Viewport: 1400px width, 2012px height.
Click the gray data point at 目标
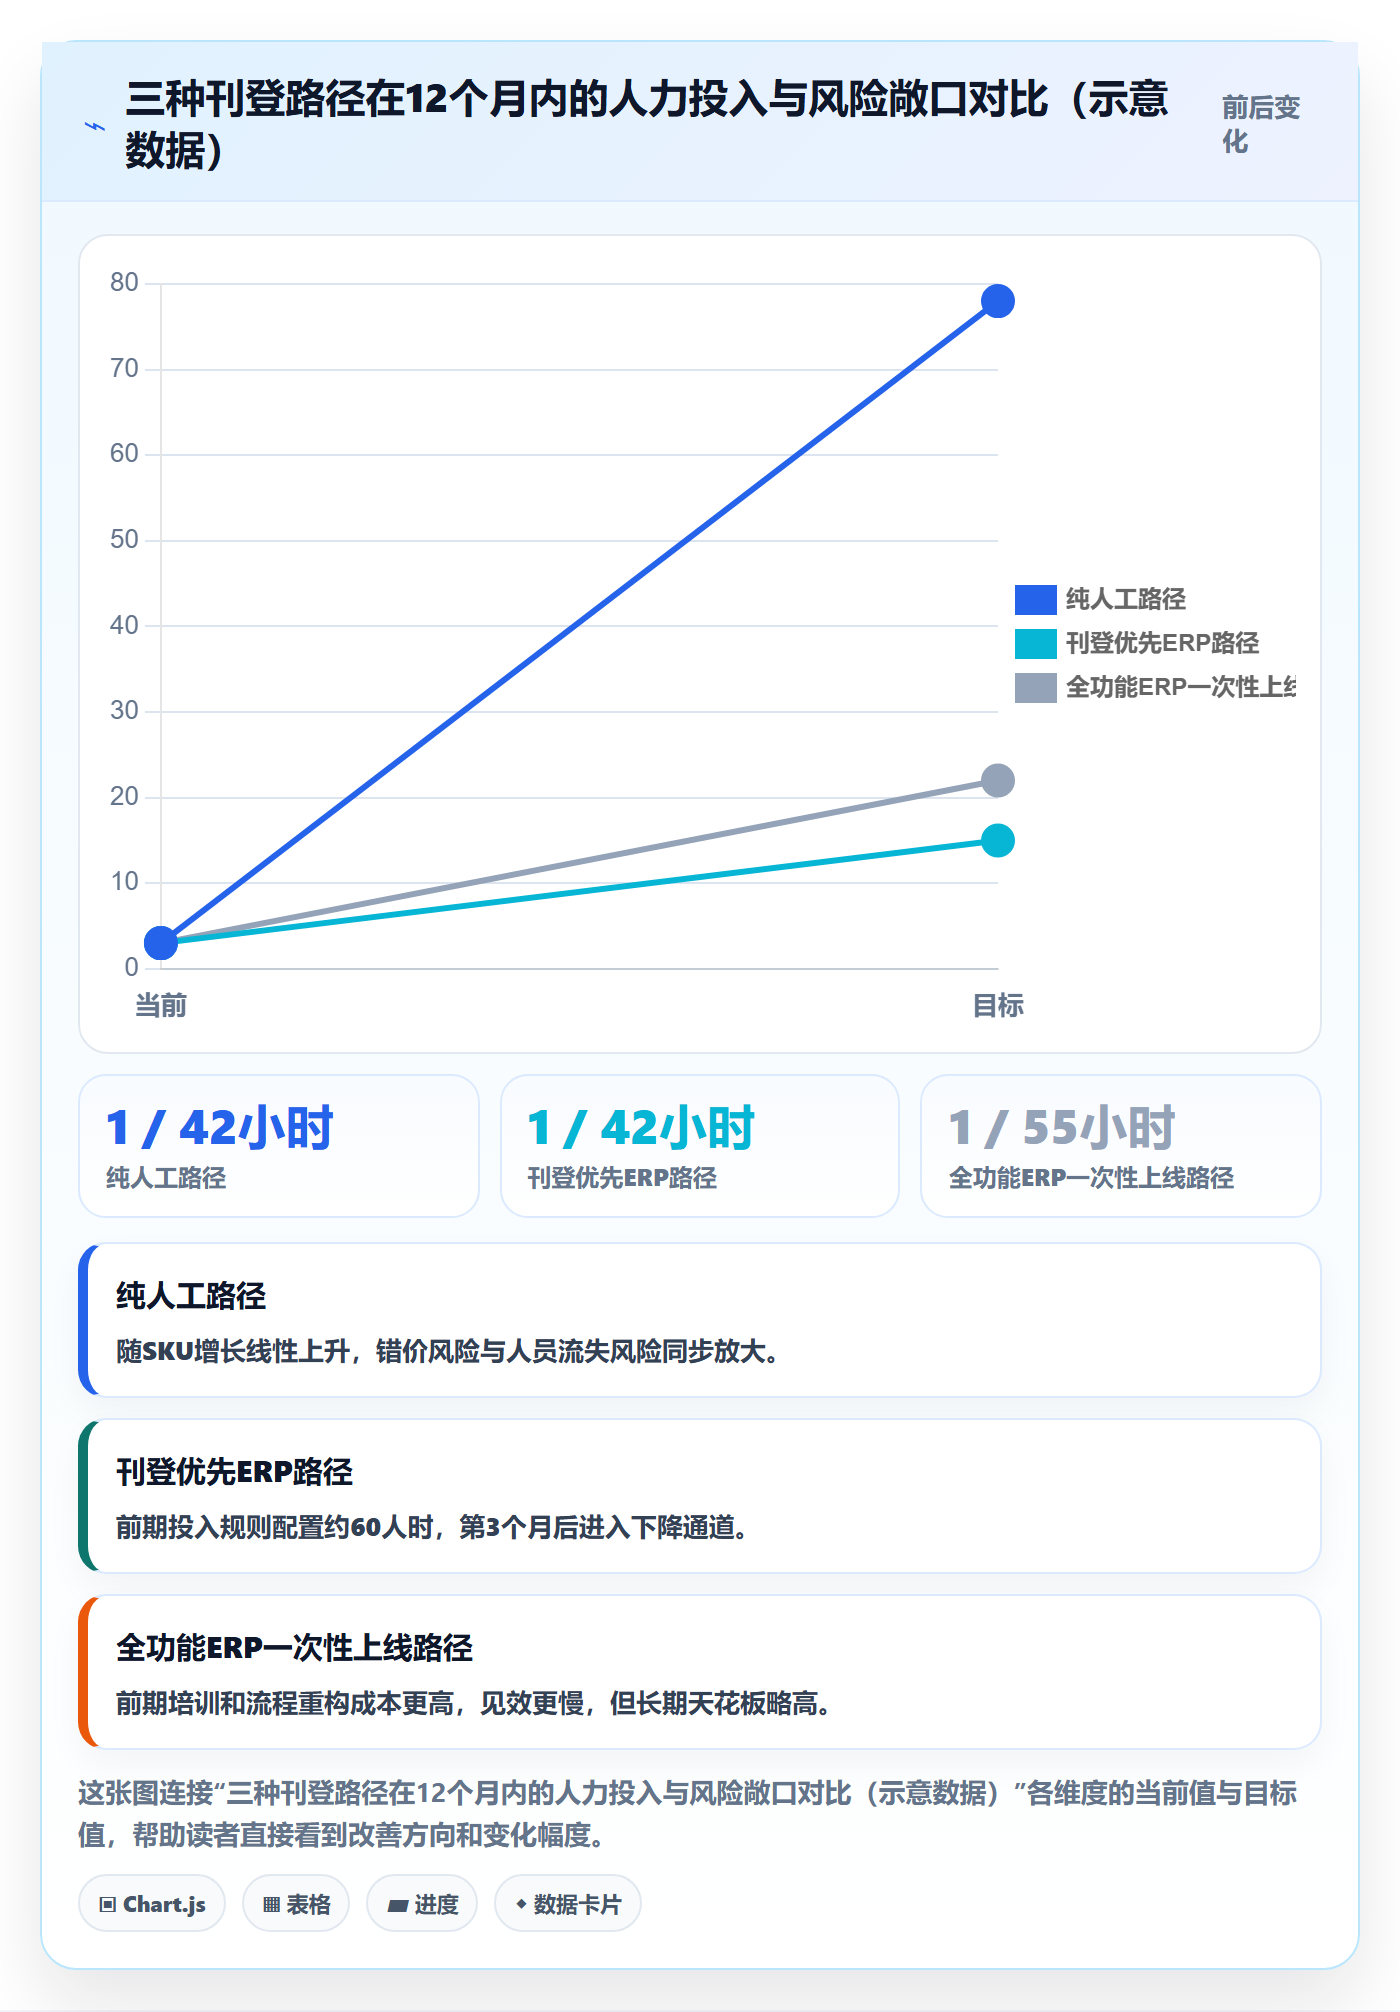tap(998, 780)
